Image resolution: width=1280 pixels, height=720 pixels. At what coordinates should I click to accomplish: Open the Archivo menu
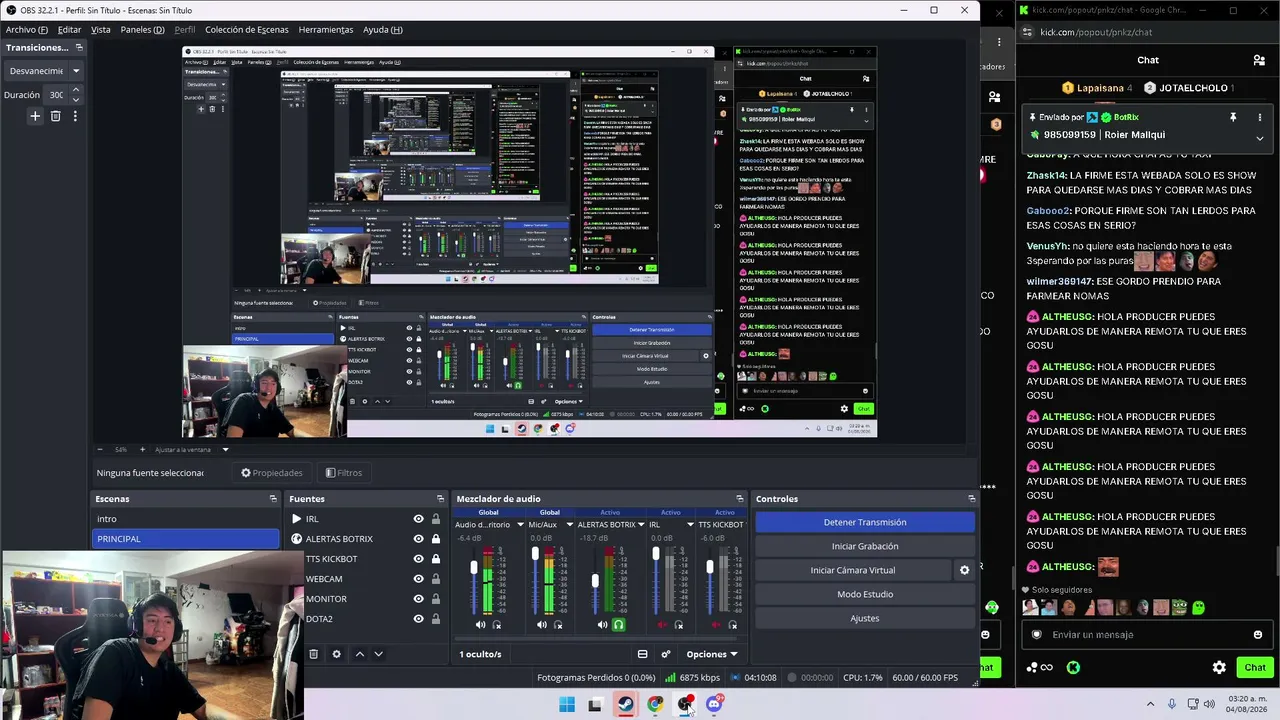(x=26, y=30)
